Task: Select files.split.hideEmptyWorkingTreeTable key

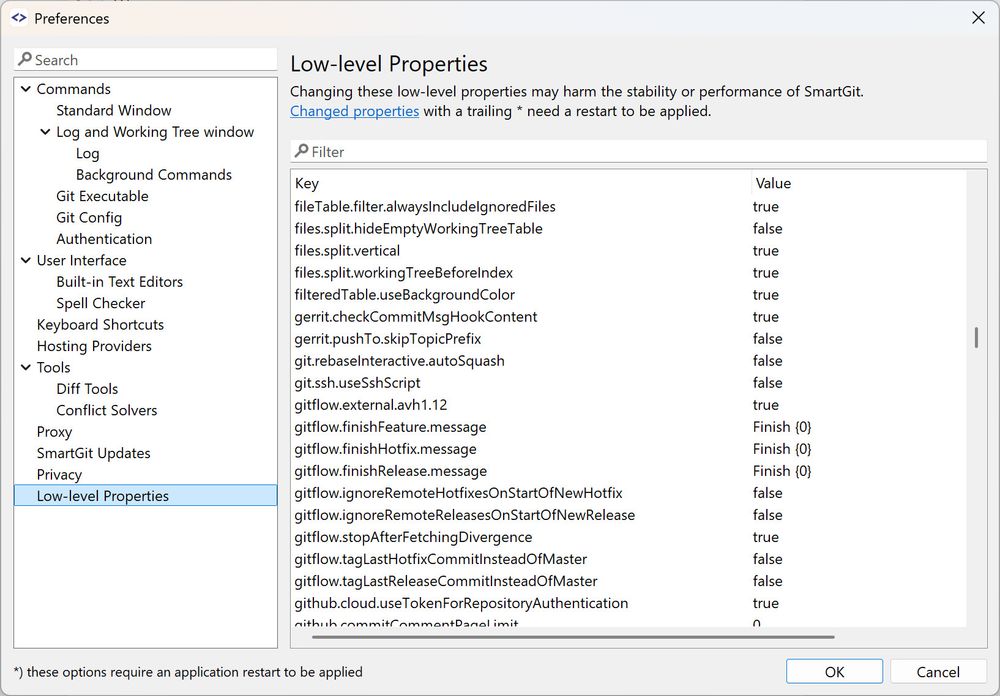Action: [418, 228]
